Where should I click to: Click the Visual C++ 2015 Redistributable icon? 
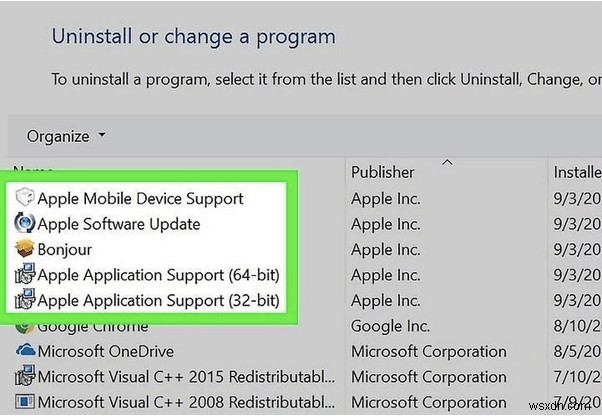coord(25,376)
